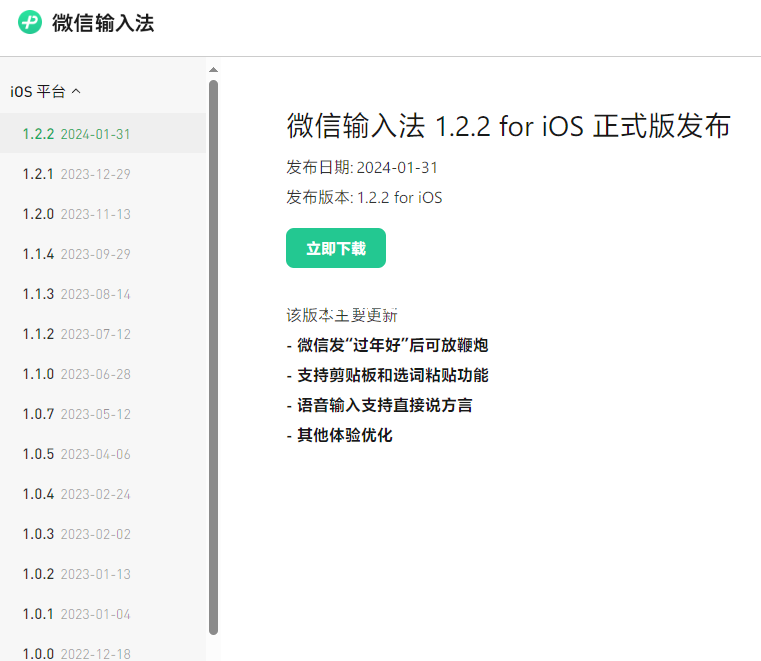Click the sidebar scrollbar up arrow
Screen dimensions: 761x661
point(213,70)
